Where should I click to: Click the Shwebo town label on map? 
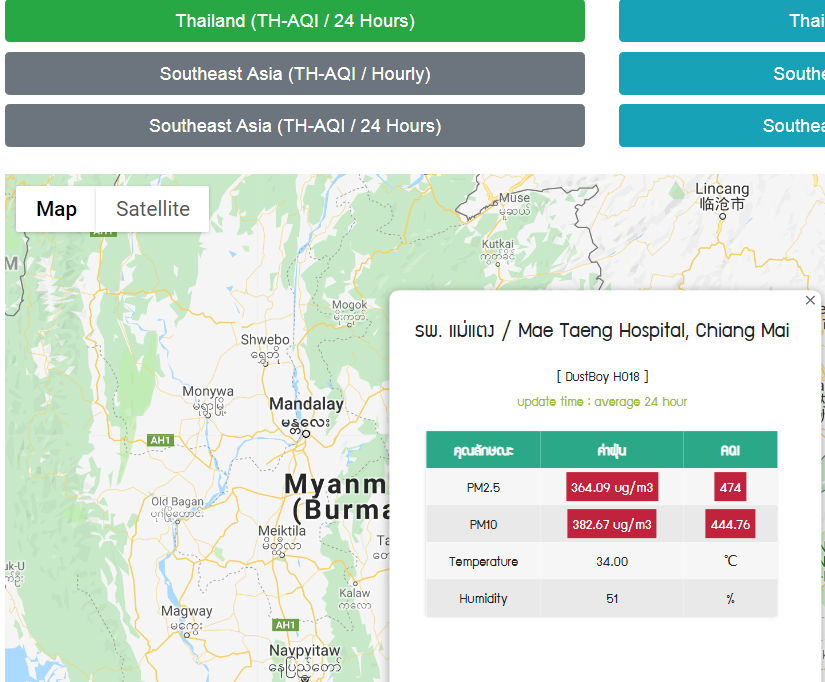click(x=265, y=340)
